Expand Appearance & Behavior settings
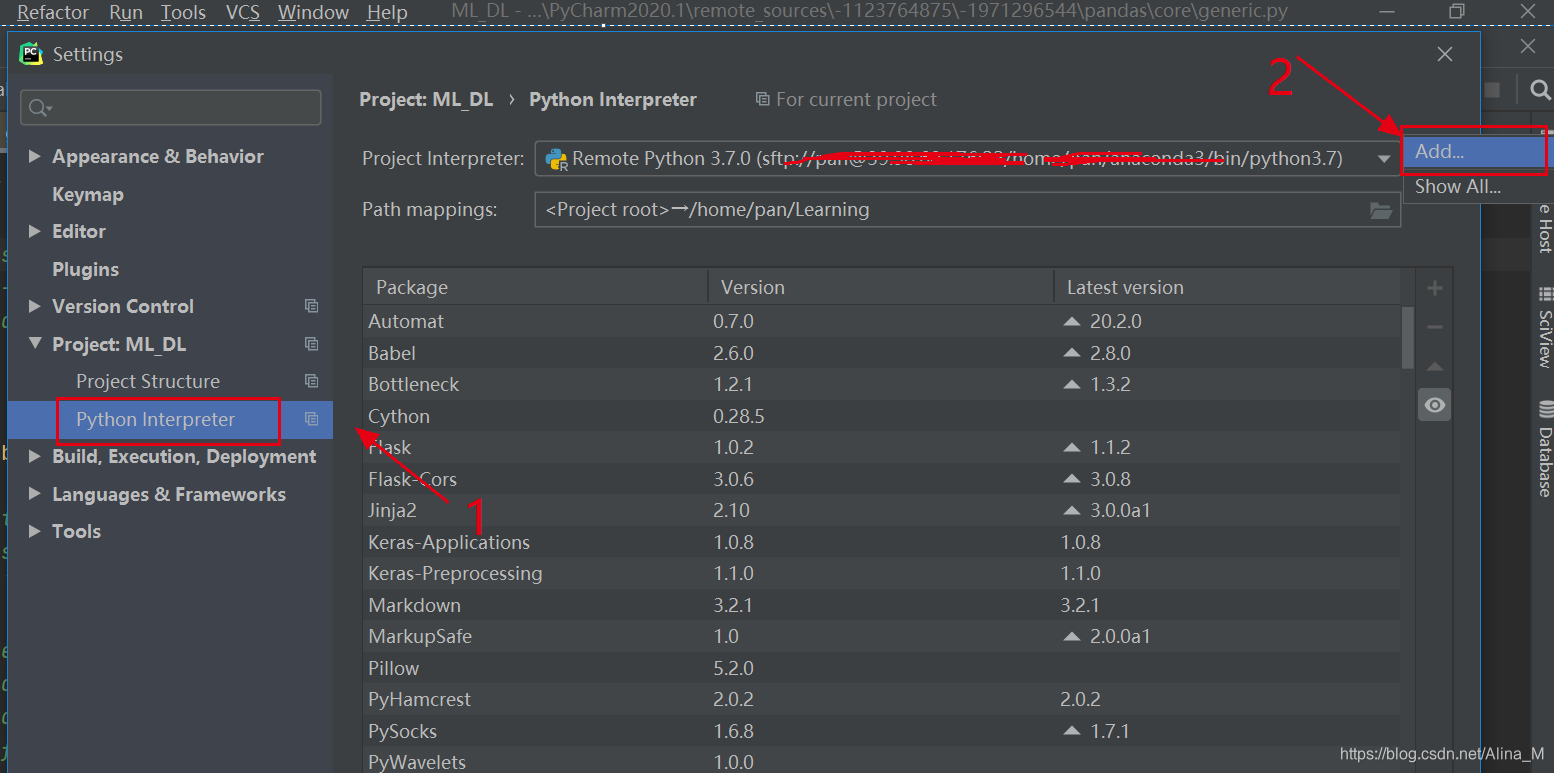 pos(35,156)
